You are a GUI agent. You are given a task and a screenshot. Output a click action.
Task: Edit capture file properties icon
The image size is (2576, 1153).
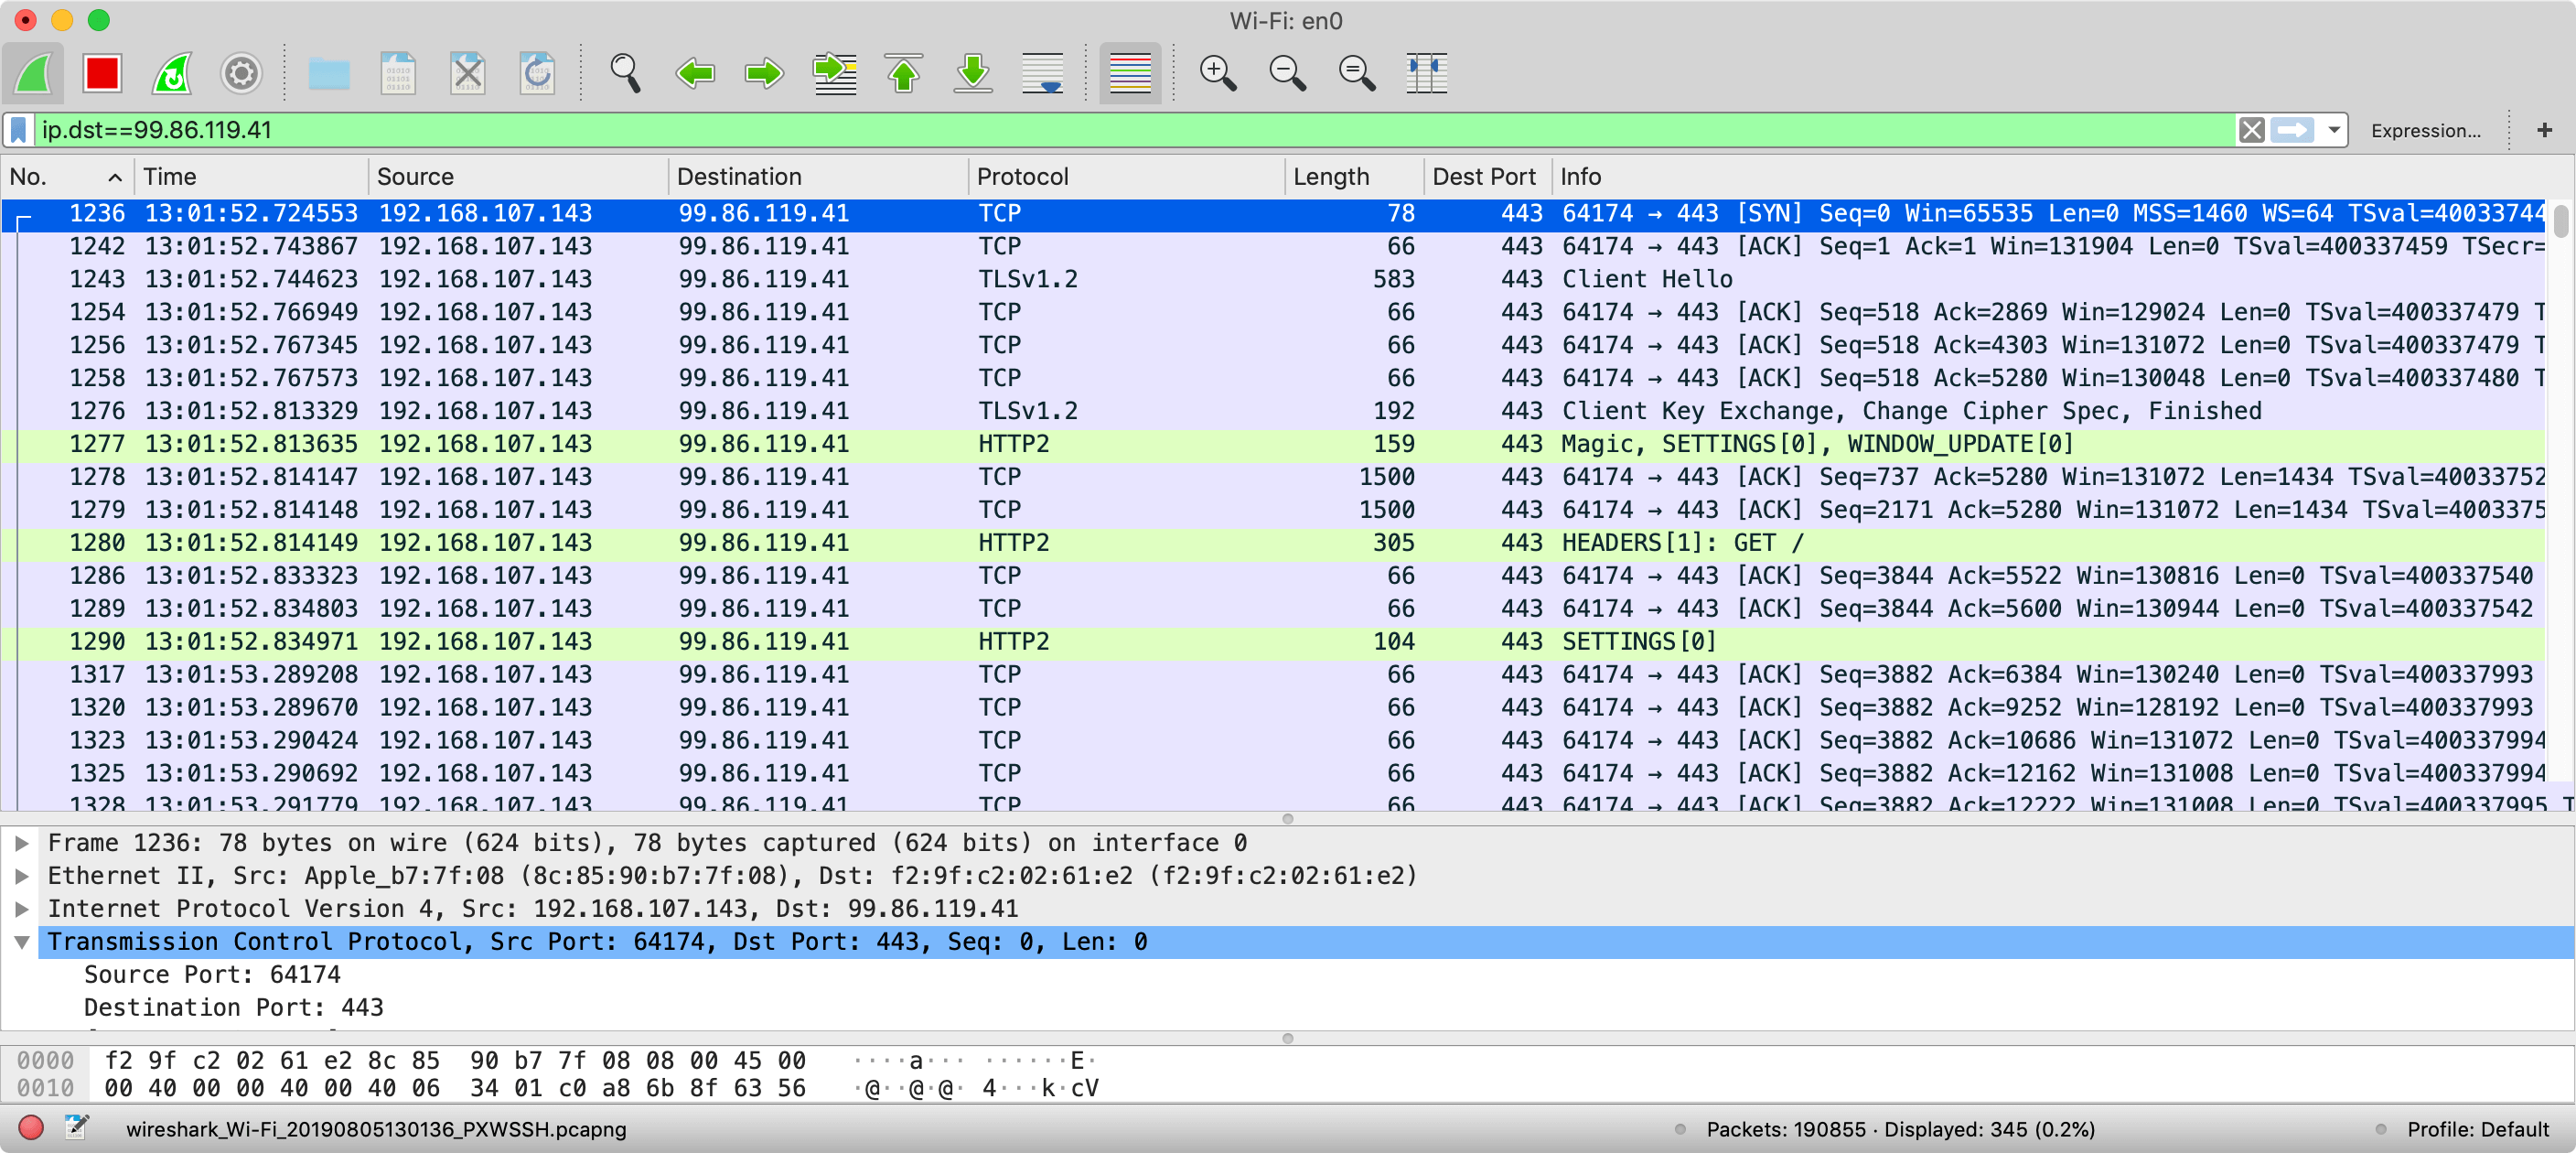coord(77,1128)
